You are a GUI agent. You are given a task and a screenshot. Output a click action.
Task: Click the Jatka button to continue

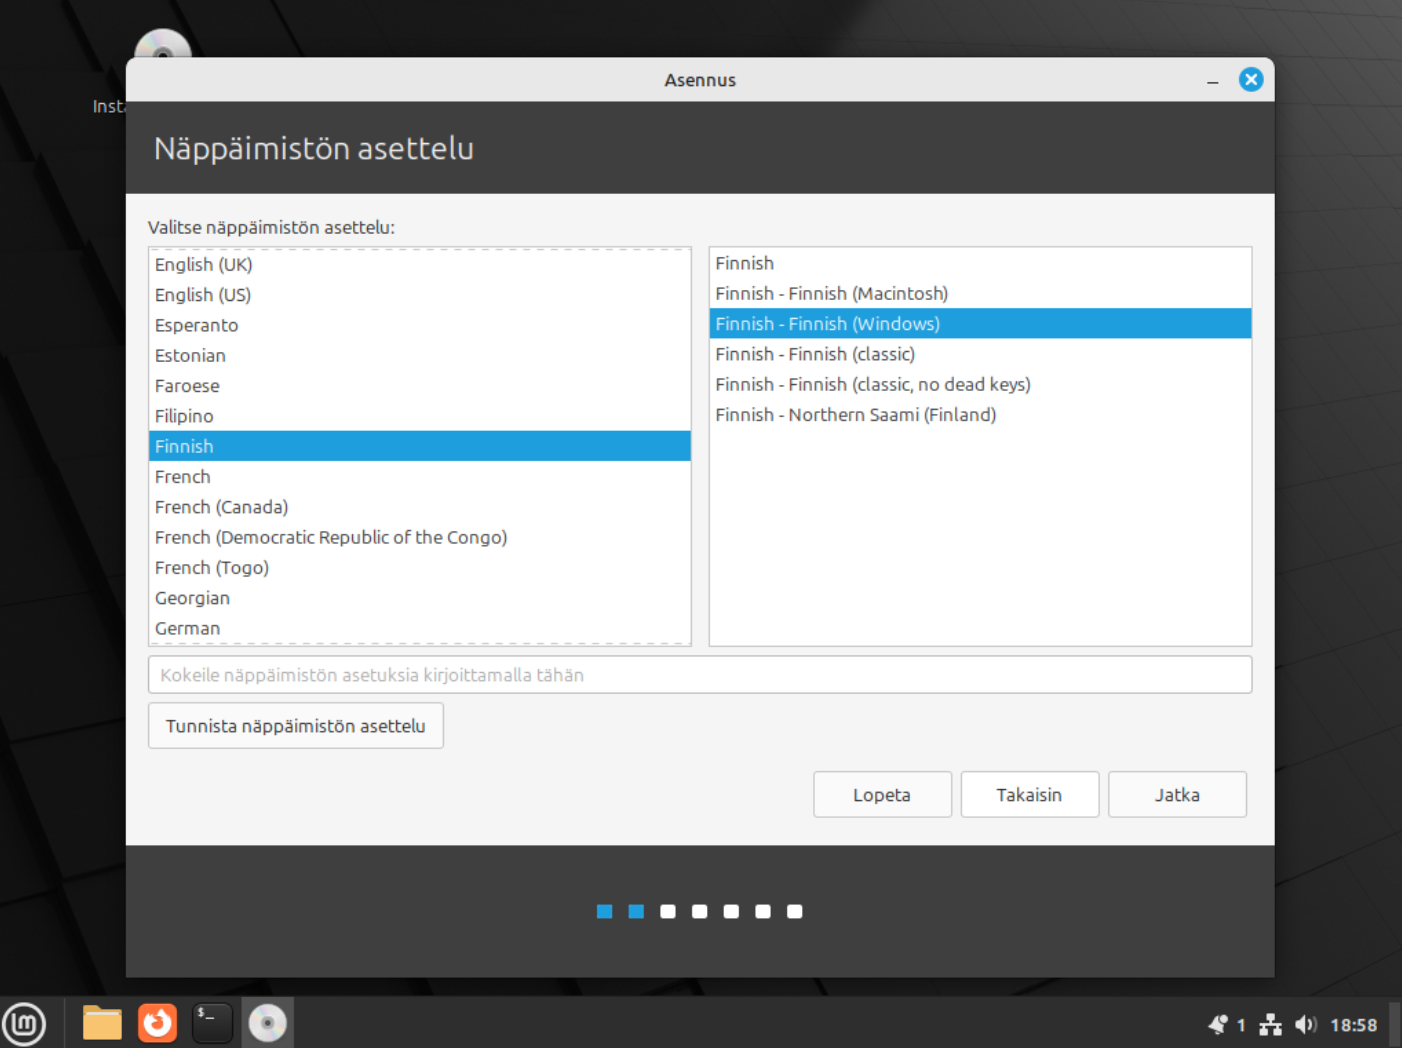pos(1177,794)
